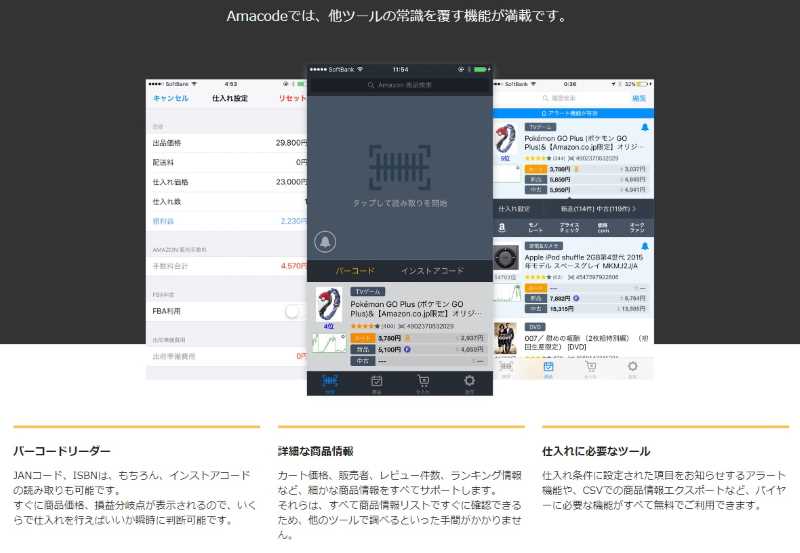Click the Amazon search field in center phone
Viewport: 800px width, 553px height.
400,85
